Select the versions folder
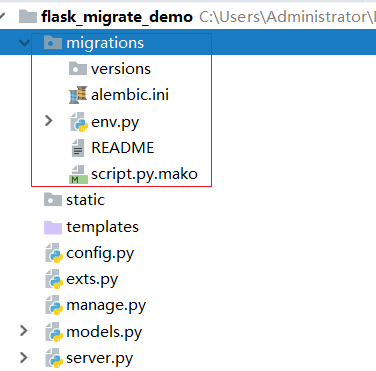This screenshot has height=371, width=376. pyautogui.click(x=121, y=69)
